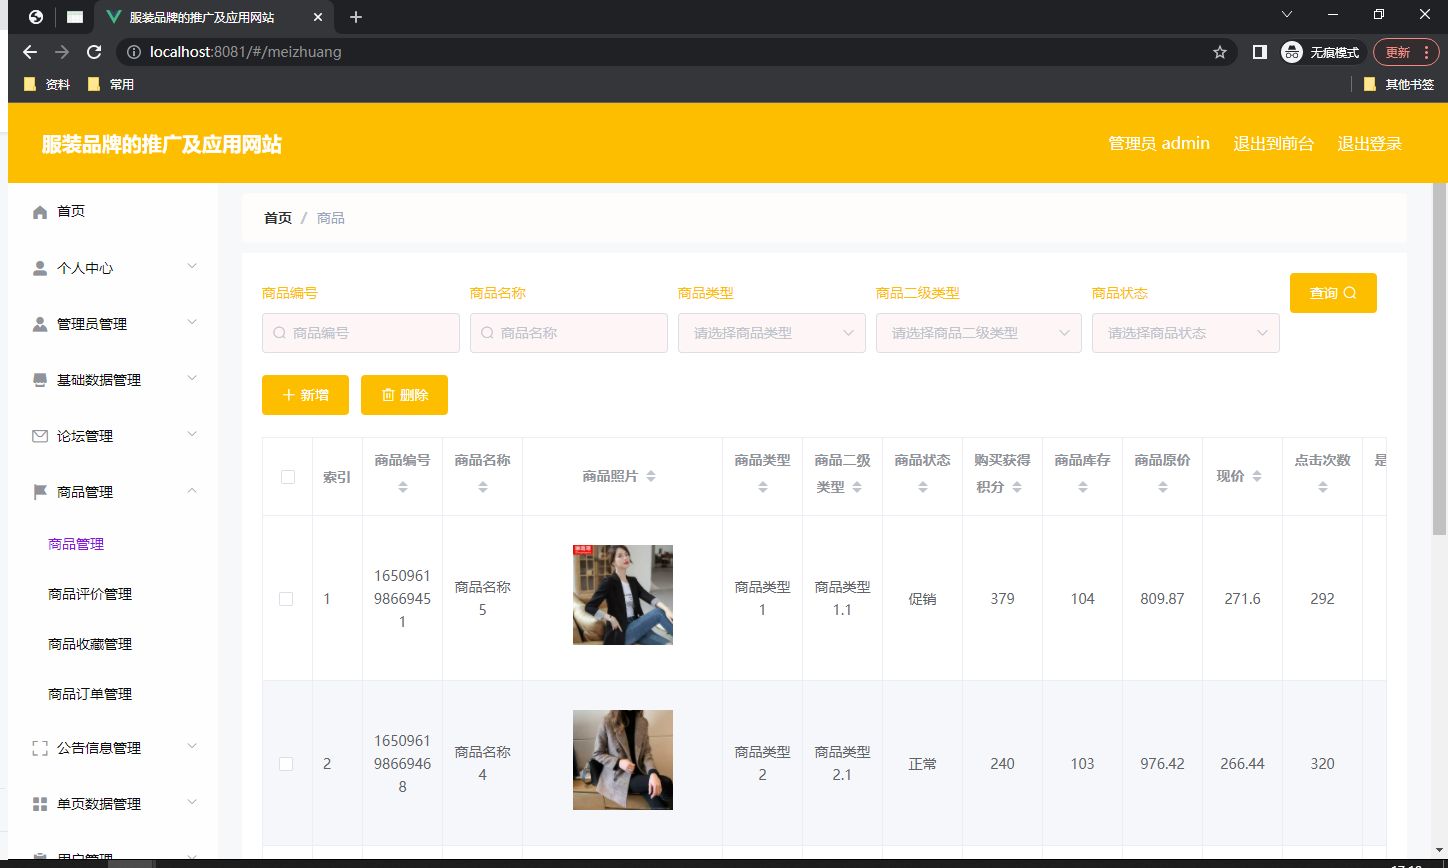The image size is (1448, 868).
Task: Sort by 商品照片 column arrows
Action: pyautogui.click(x=651, y=477)
